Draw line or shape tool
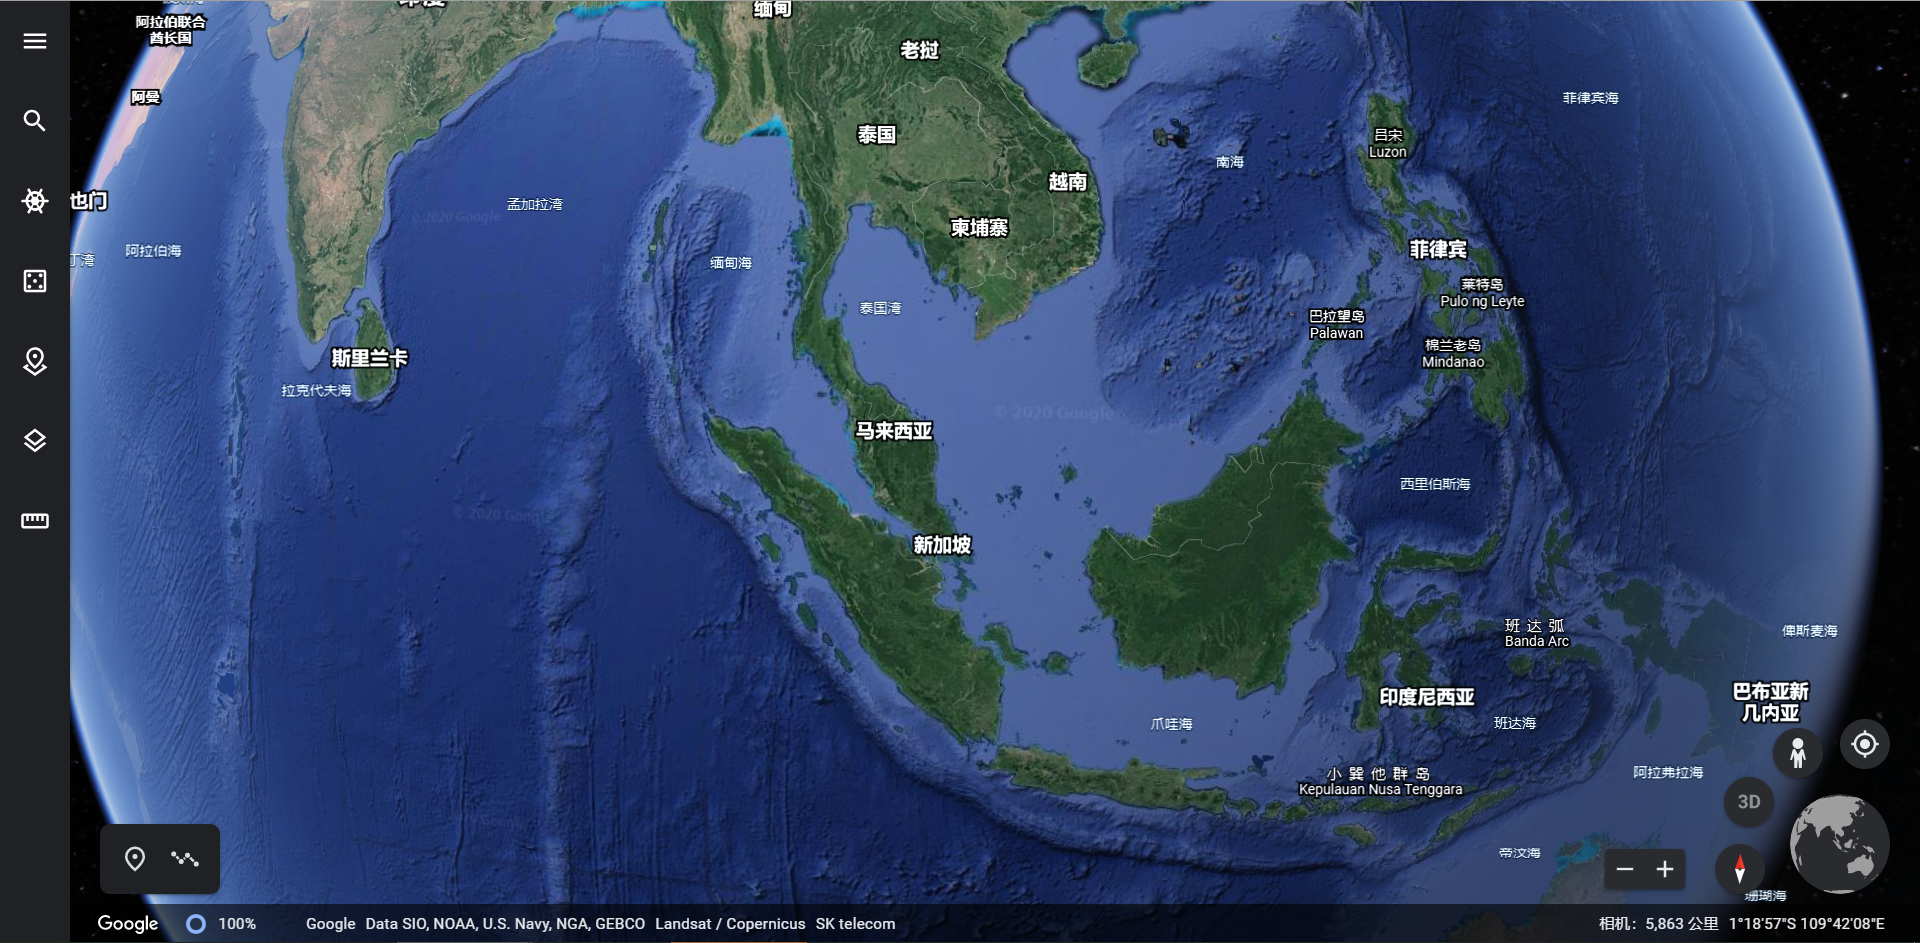This screenshot has width=1920, height=943. pos(185,859)
